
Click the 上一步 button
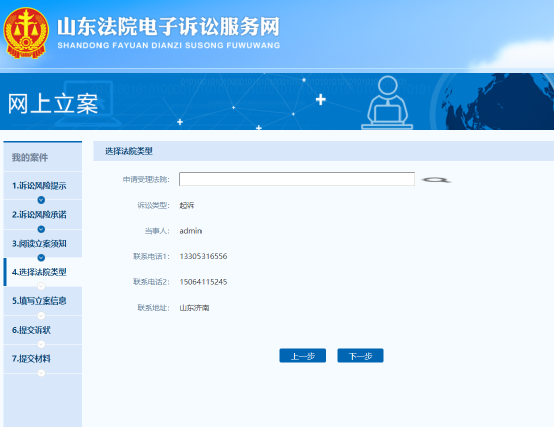302,356
